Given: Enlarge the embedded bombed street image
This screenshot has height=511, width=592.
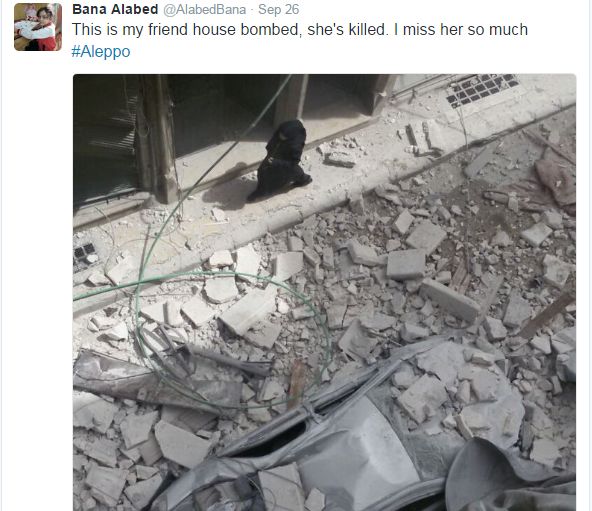Looking at the screenshot, I should point(324,292).
